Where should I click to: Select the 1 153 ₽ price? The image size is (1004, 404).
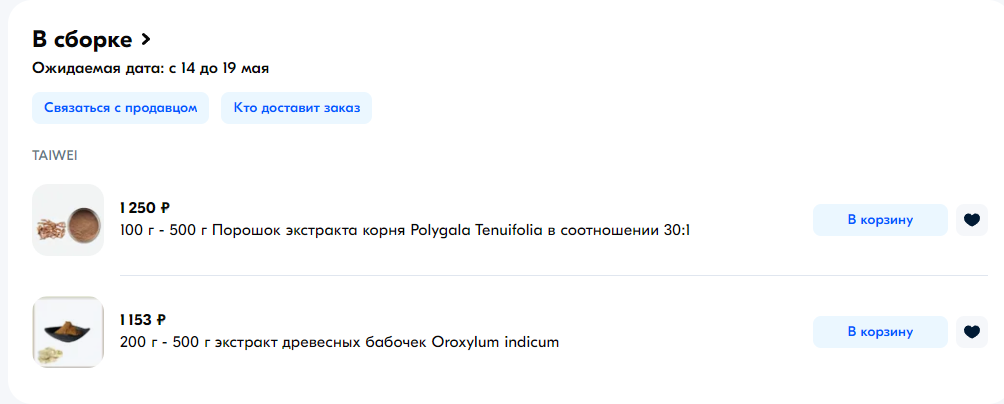143,319
